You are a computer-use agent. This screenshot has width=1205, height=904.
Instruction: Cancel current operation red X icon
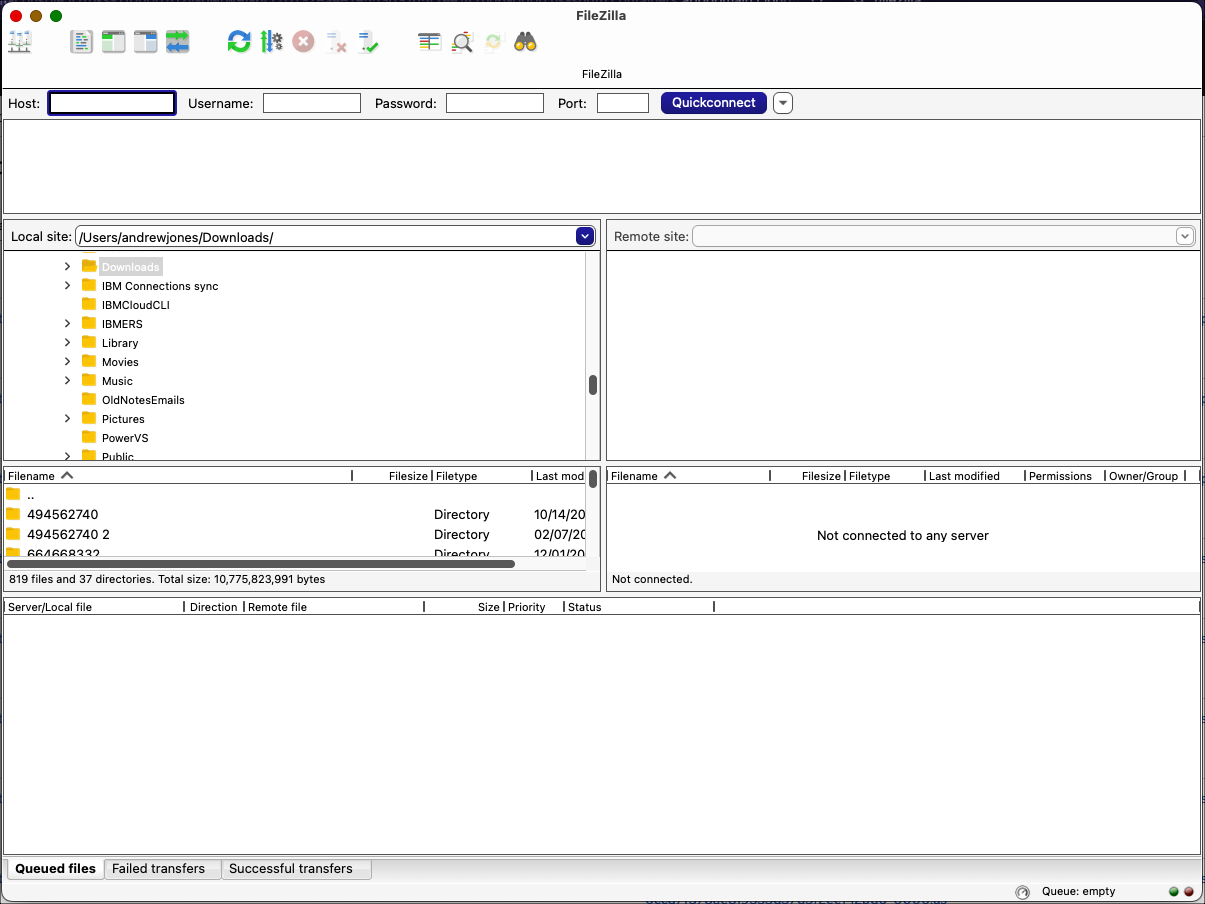click(x=303, y=42)
